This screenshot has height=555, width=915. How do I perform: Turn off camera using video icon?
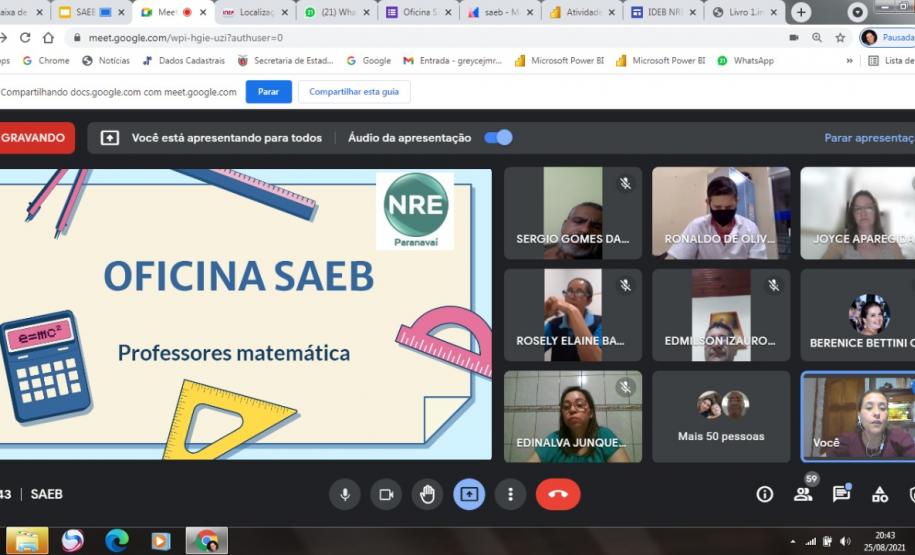coord(386,494)
